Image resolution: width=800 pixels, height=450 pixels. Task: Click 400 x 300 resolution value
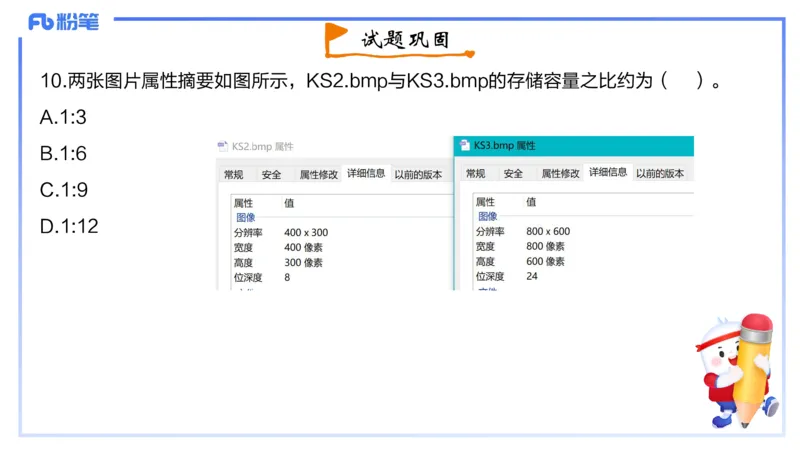point(306,233)
